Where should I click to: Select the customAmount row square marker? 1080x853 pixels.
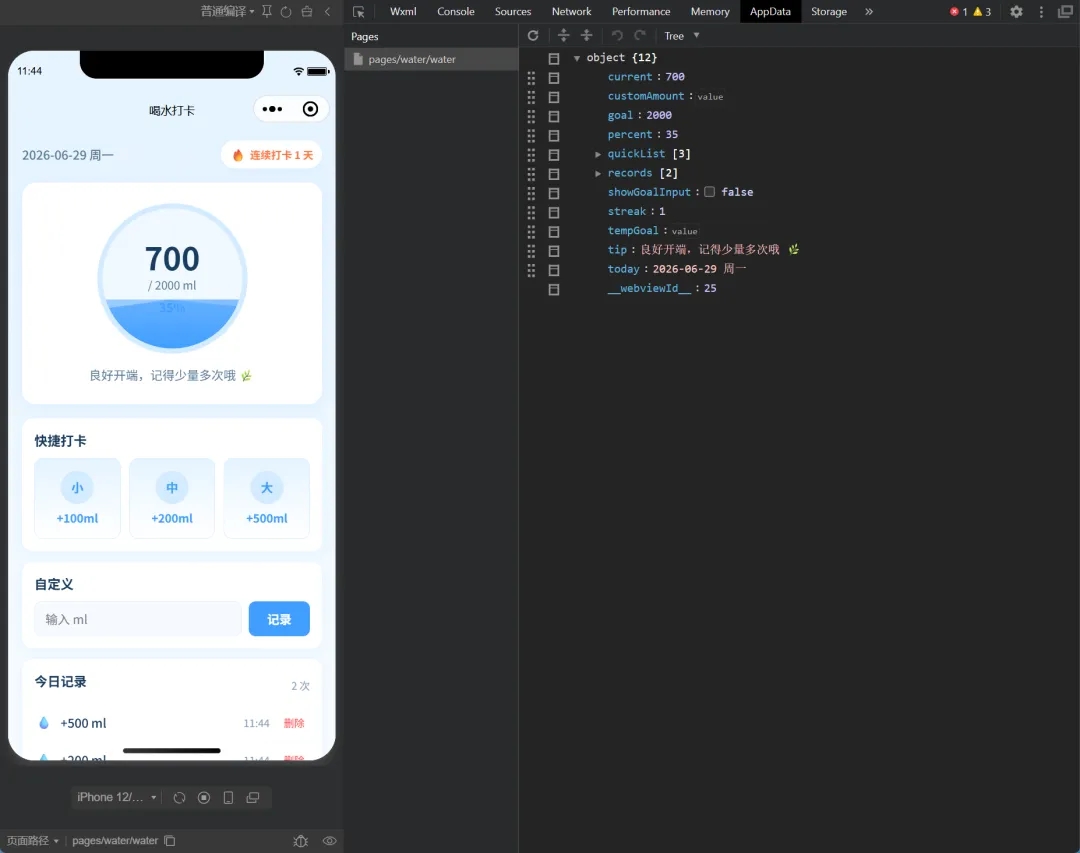pyautogui.click(x=554, y=97)
